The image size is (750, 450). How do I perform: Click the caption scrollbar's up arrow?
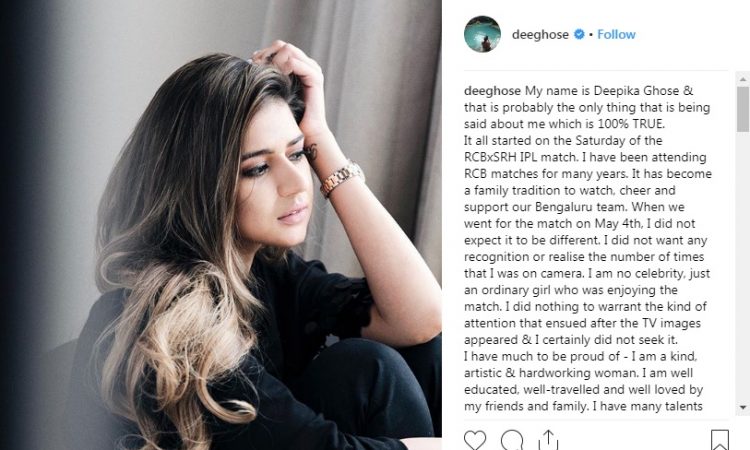coord(743,79)
